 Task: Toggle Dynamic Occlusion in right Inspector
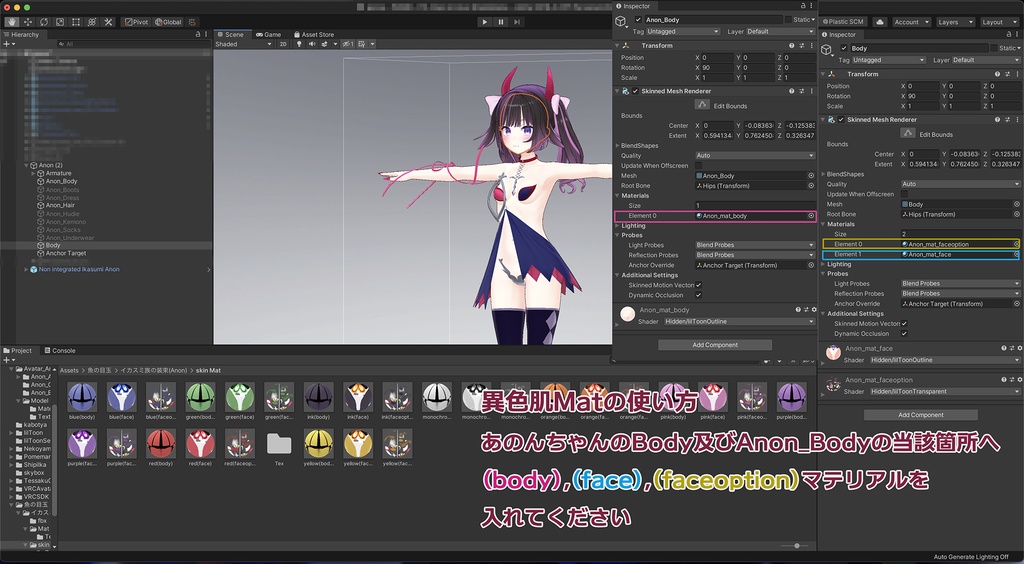pyautogui.click(x=904, y=334)
